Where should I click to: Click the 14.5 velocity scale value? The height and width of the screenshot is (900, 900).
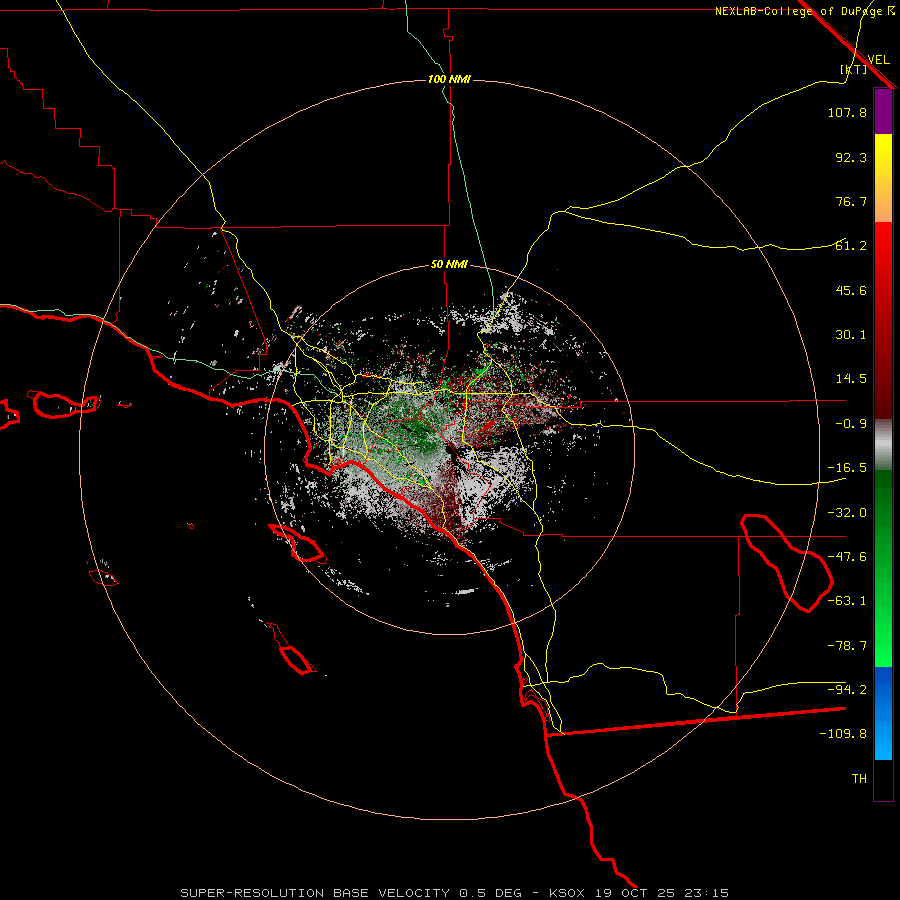coord(851,379)
